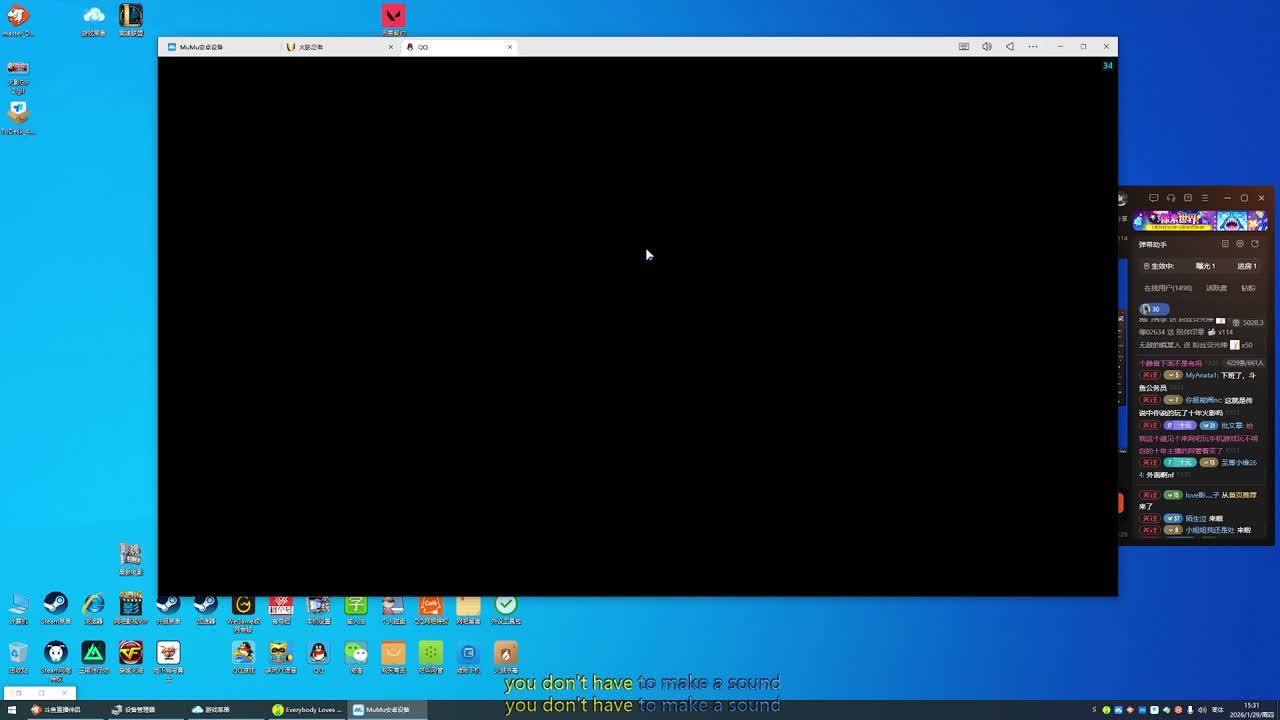Screen dimensions: 1280x720
Task: Open the keyboard mapping icon in MuMu toolbar
Action: point(963,47)
